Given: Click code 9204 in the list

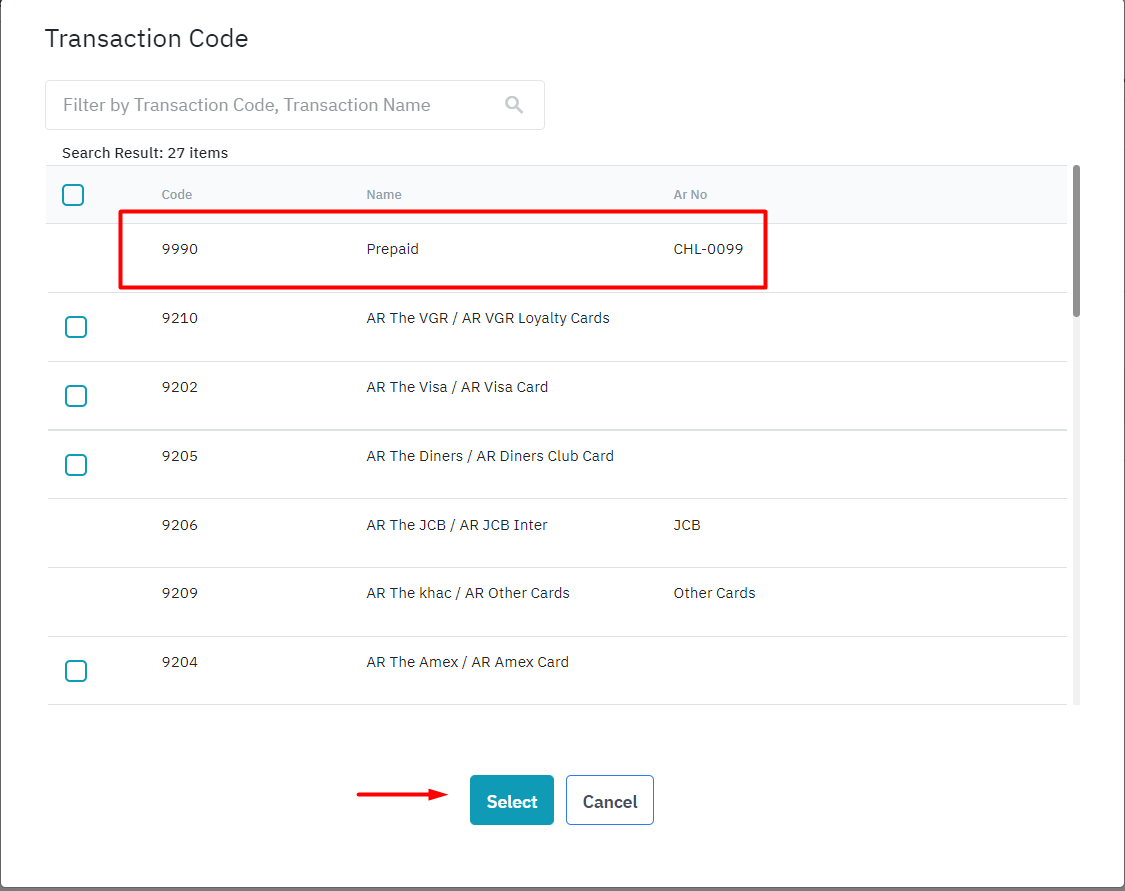Looking at the screenshot, I should click(180, 662).
